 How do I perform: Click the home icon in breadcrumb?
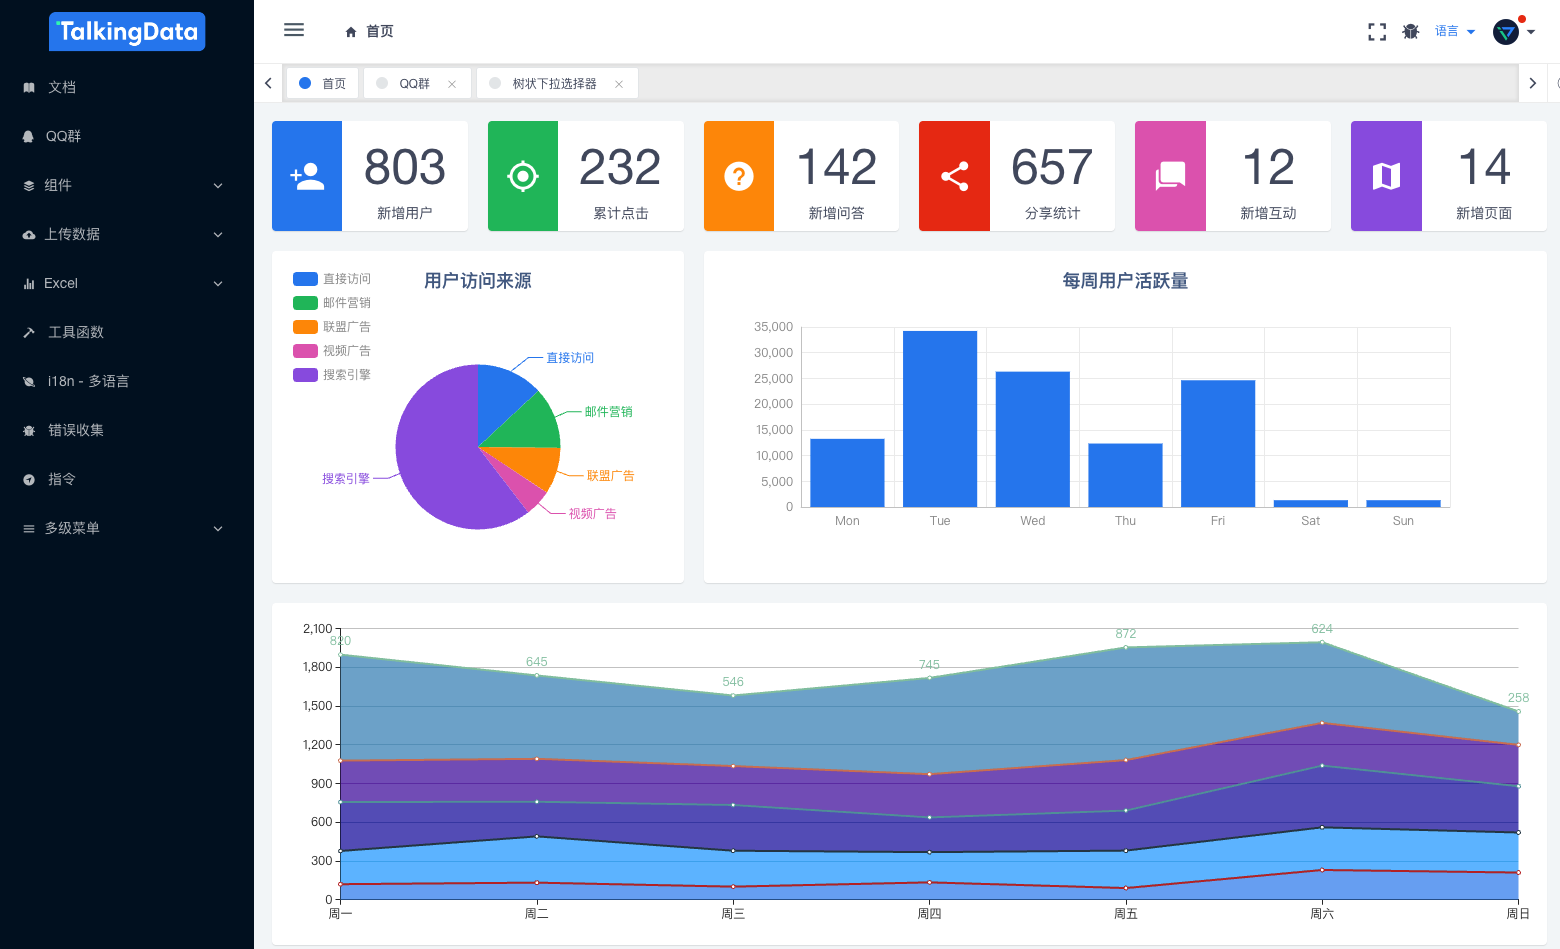[x=351, y=32]
